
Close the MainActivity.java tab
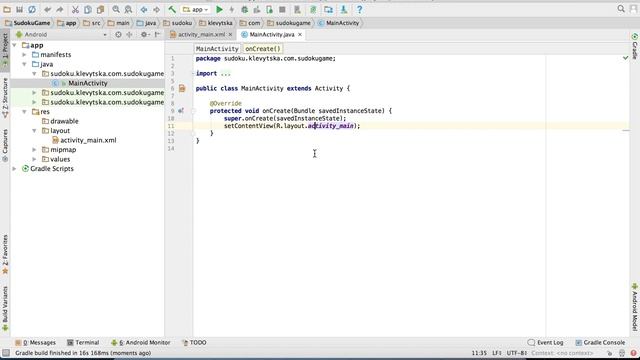pos(300,35)
